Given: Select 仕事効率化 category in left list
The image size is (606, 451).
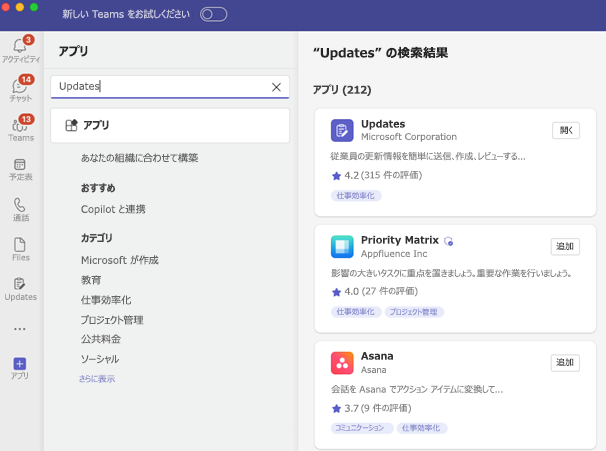Looking at the screenshot, I should pos(106,300).
